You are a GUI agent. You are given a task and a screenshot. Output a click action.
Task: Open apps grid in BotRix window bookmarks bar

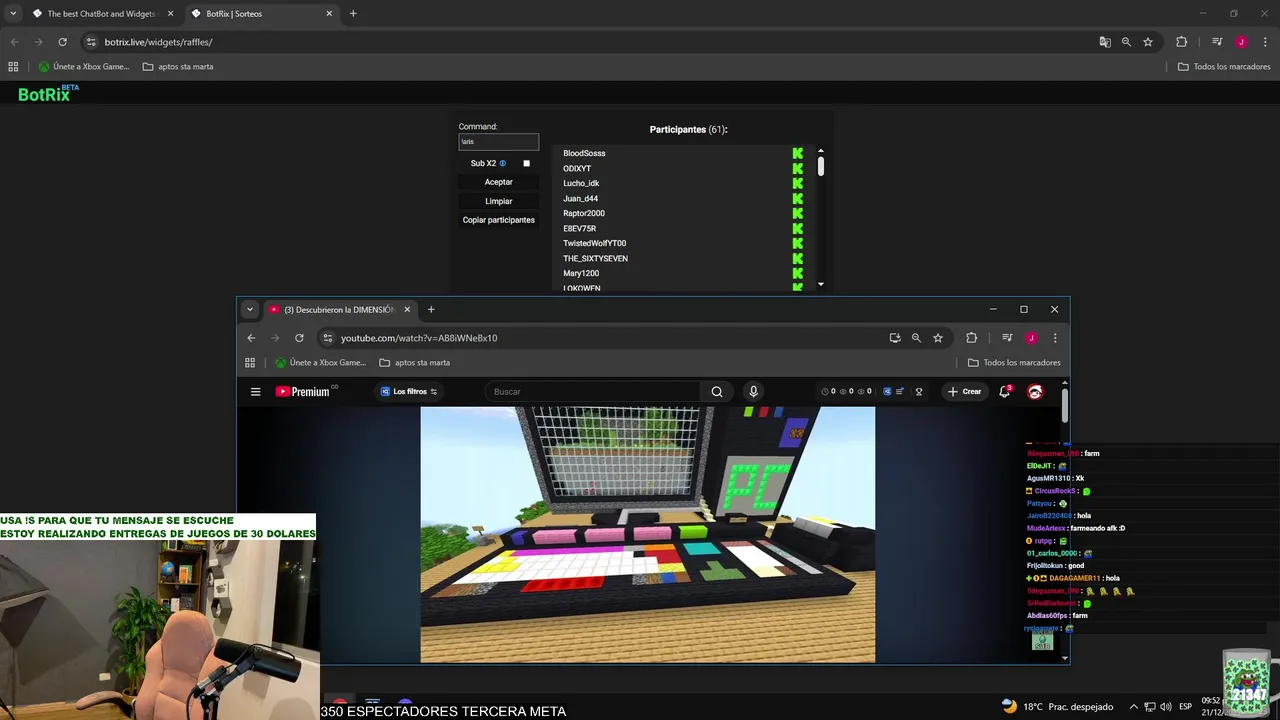pos(13,67)
